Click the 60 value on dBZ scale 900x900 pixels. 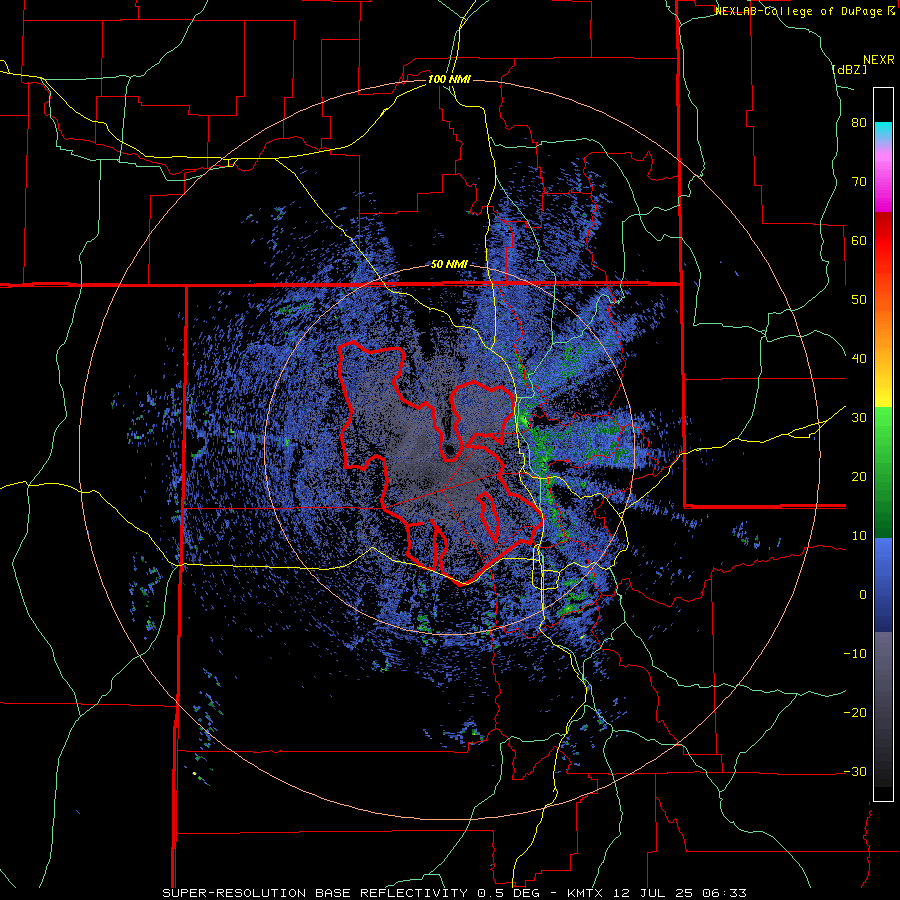point(859,240)
